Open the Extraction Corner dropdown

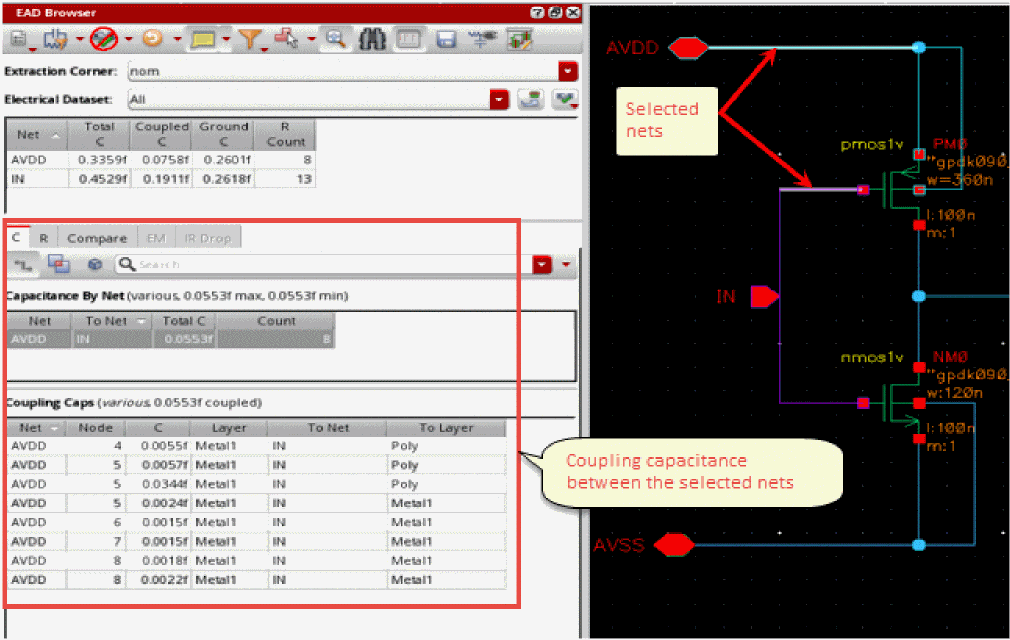[x=567, y=71]
